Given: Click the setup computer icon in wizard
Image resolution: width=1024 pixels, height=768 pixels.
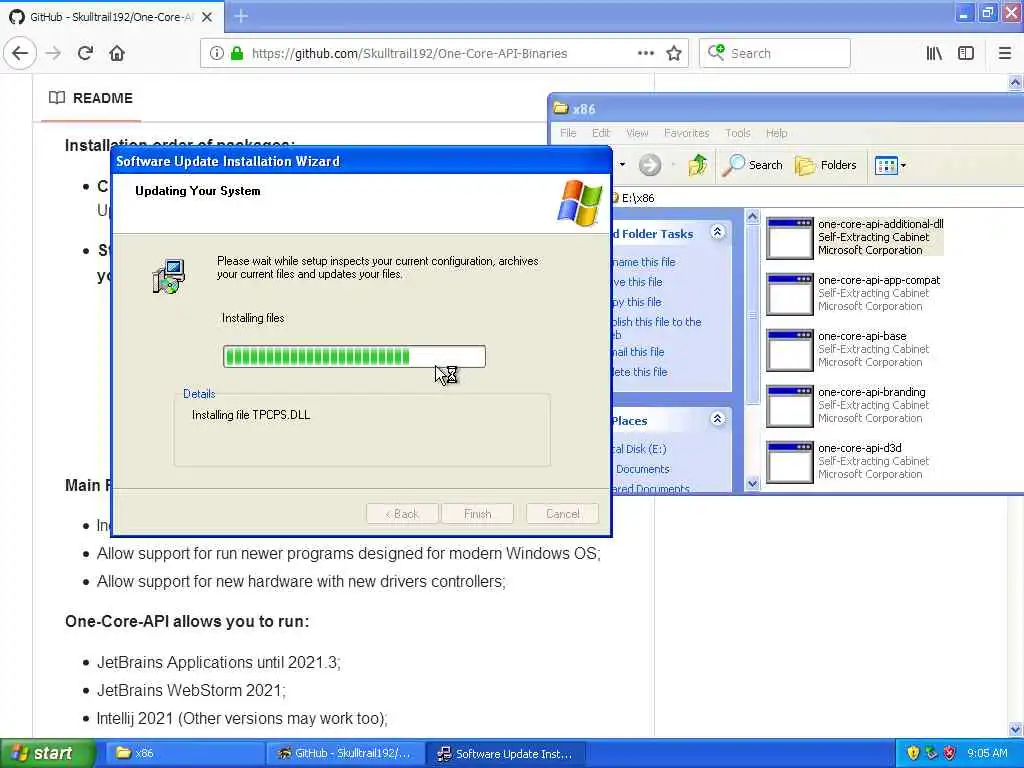Looking at the screenshot, I should tap(168, 276).
